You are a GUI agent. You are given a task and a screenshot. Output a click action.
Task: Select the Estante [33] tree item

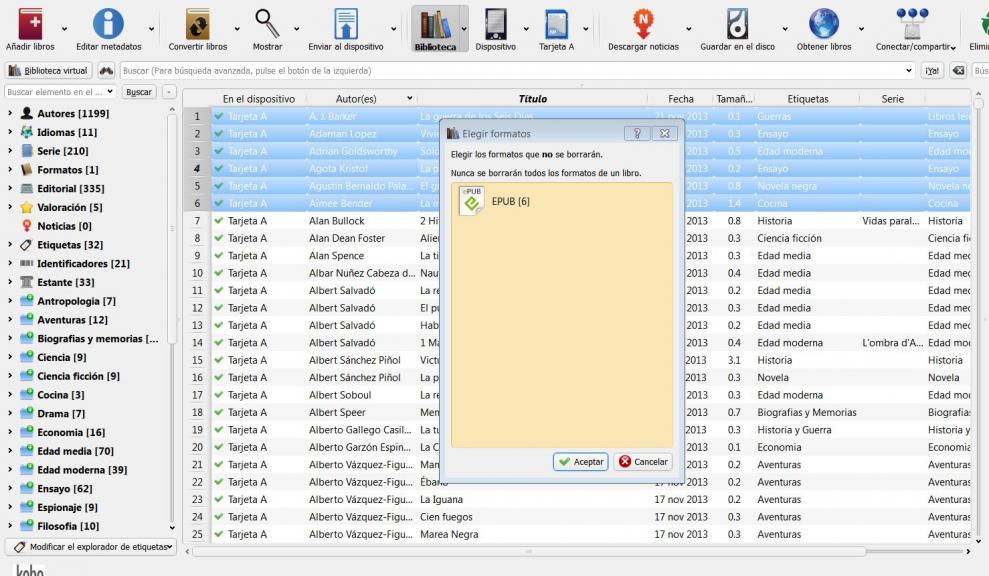click(66, 282)
